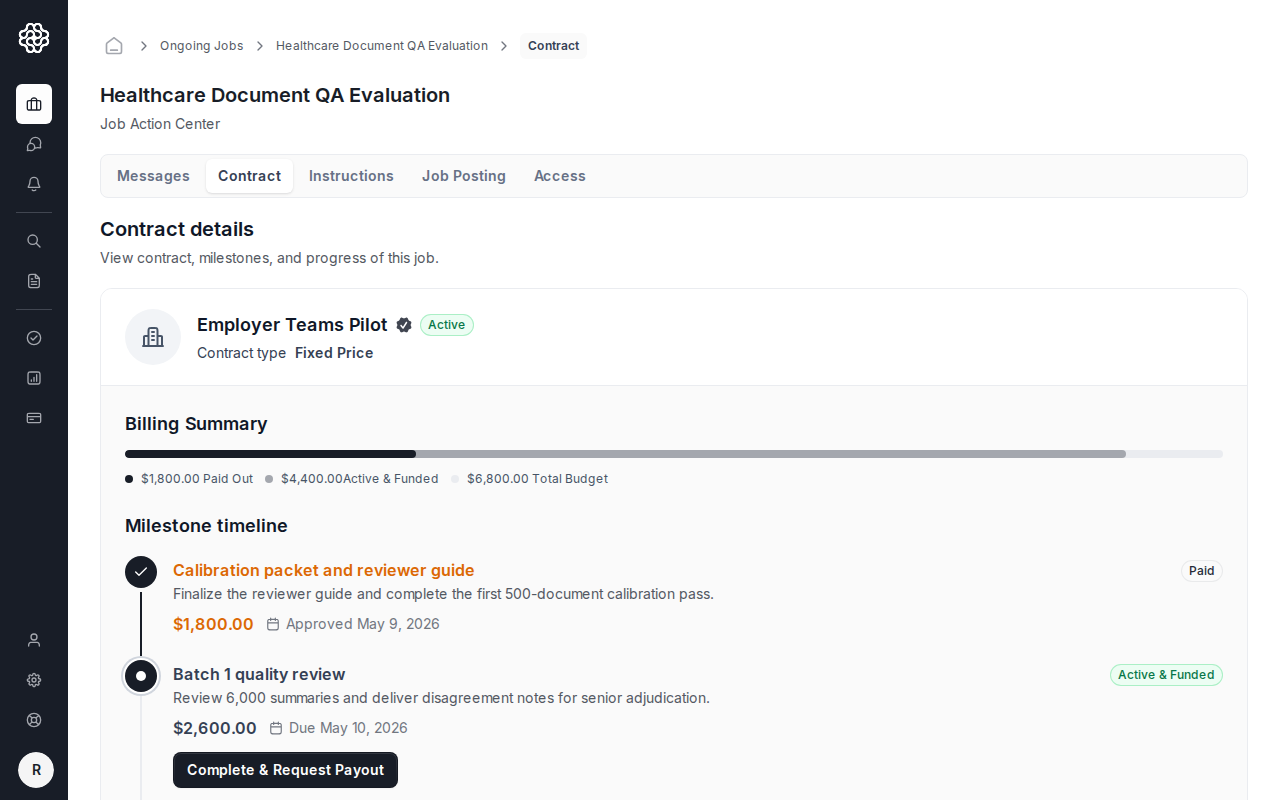Open the R user avatar
This screenshot has width=1280, height=800.
click(36, 770)
